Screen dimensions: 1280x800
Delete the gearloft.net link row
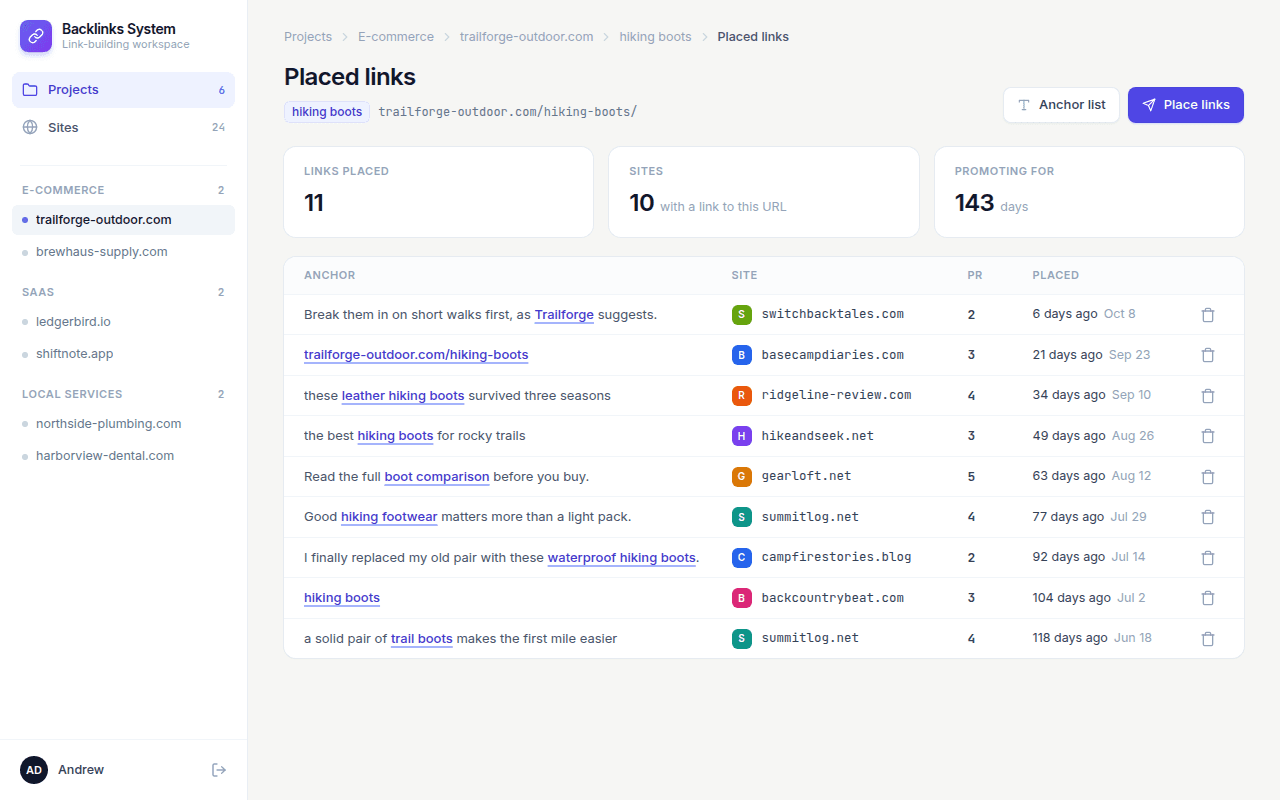(1207, 477)
